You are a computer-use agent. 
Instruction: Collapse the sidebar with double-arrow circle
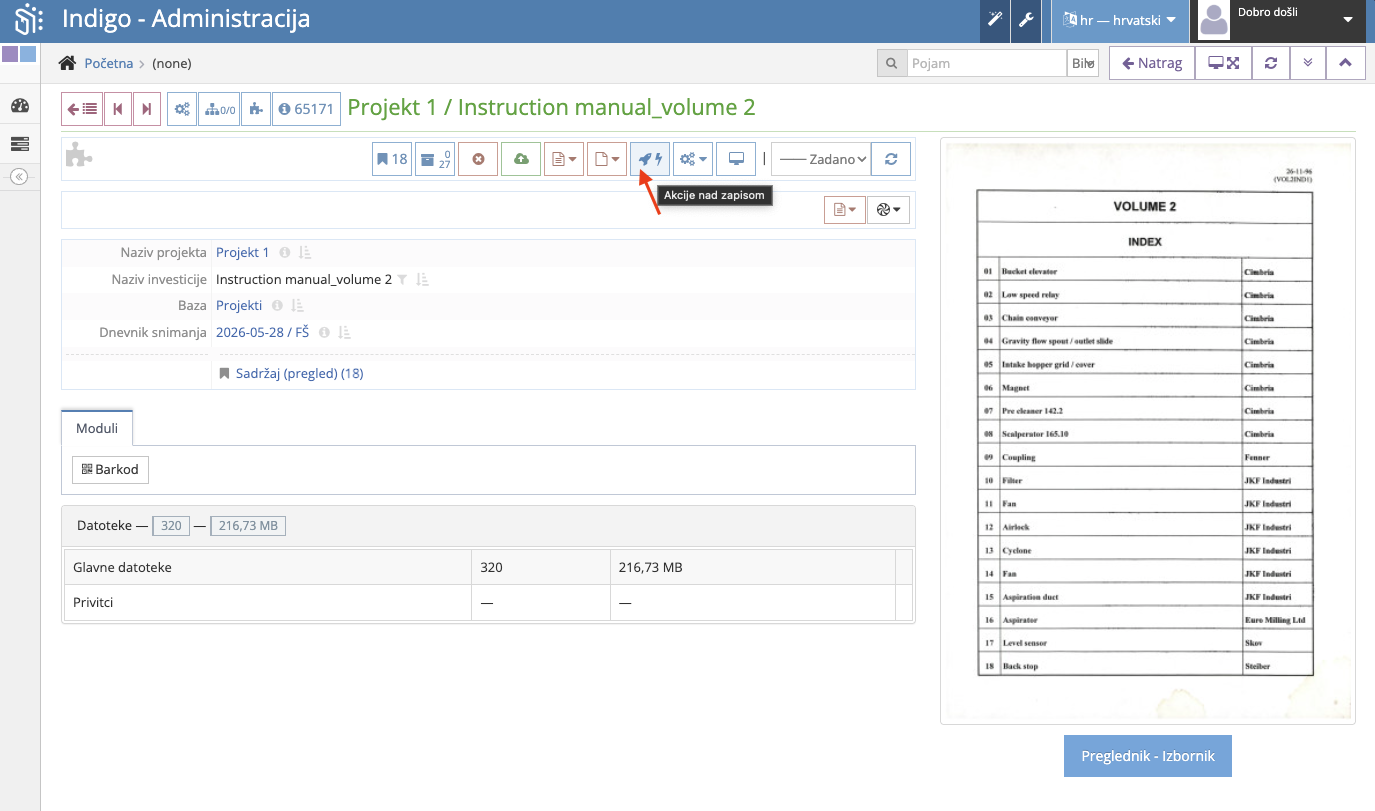(x=19, y=176)
